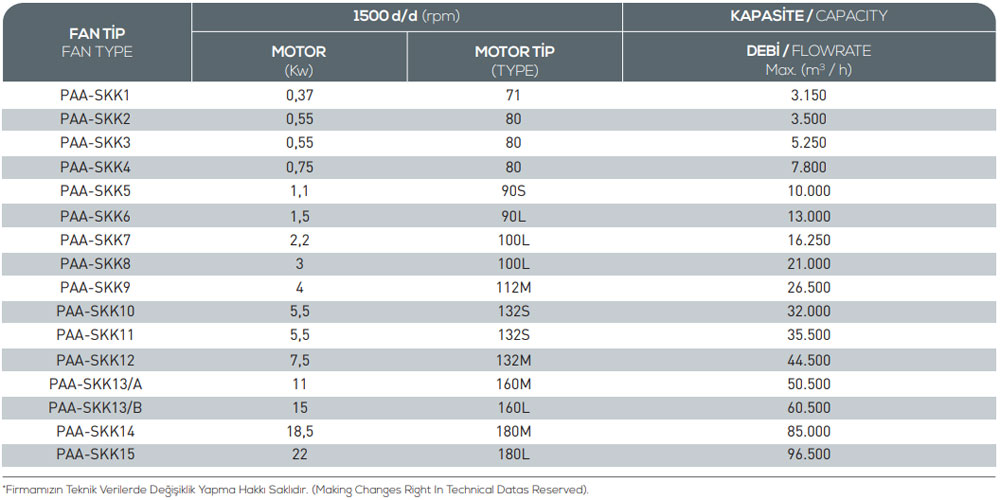Viewport: 1000px width, 500px height.
Task: Select the PAA-SKK1 fan type cell
Action: [95, 96]
